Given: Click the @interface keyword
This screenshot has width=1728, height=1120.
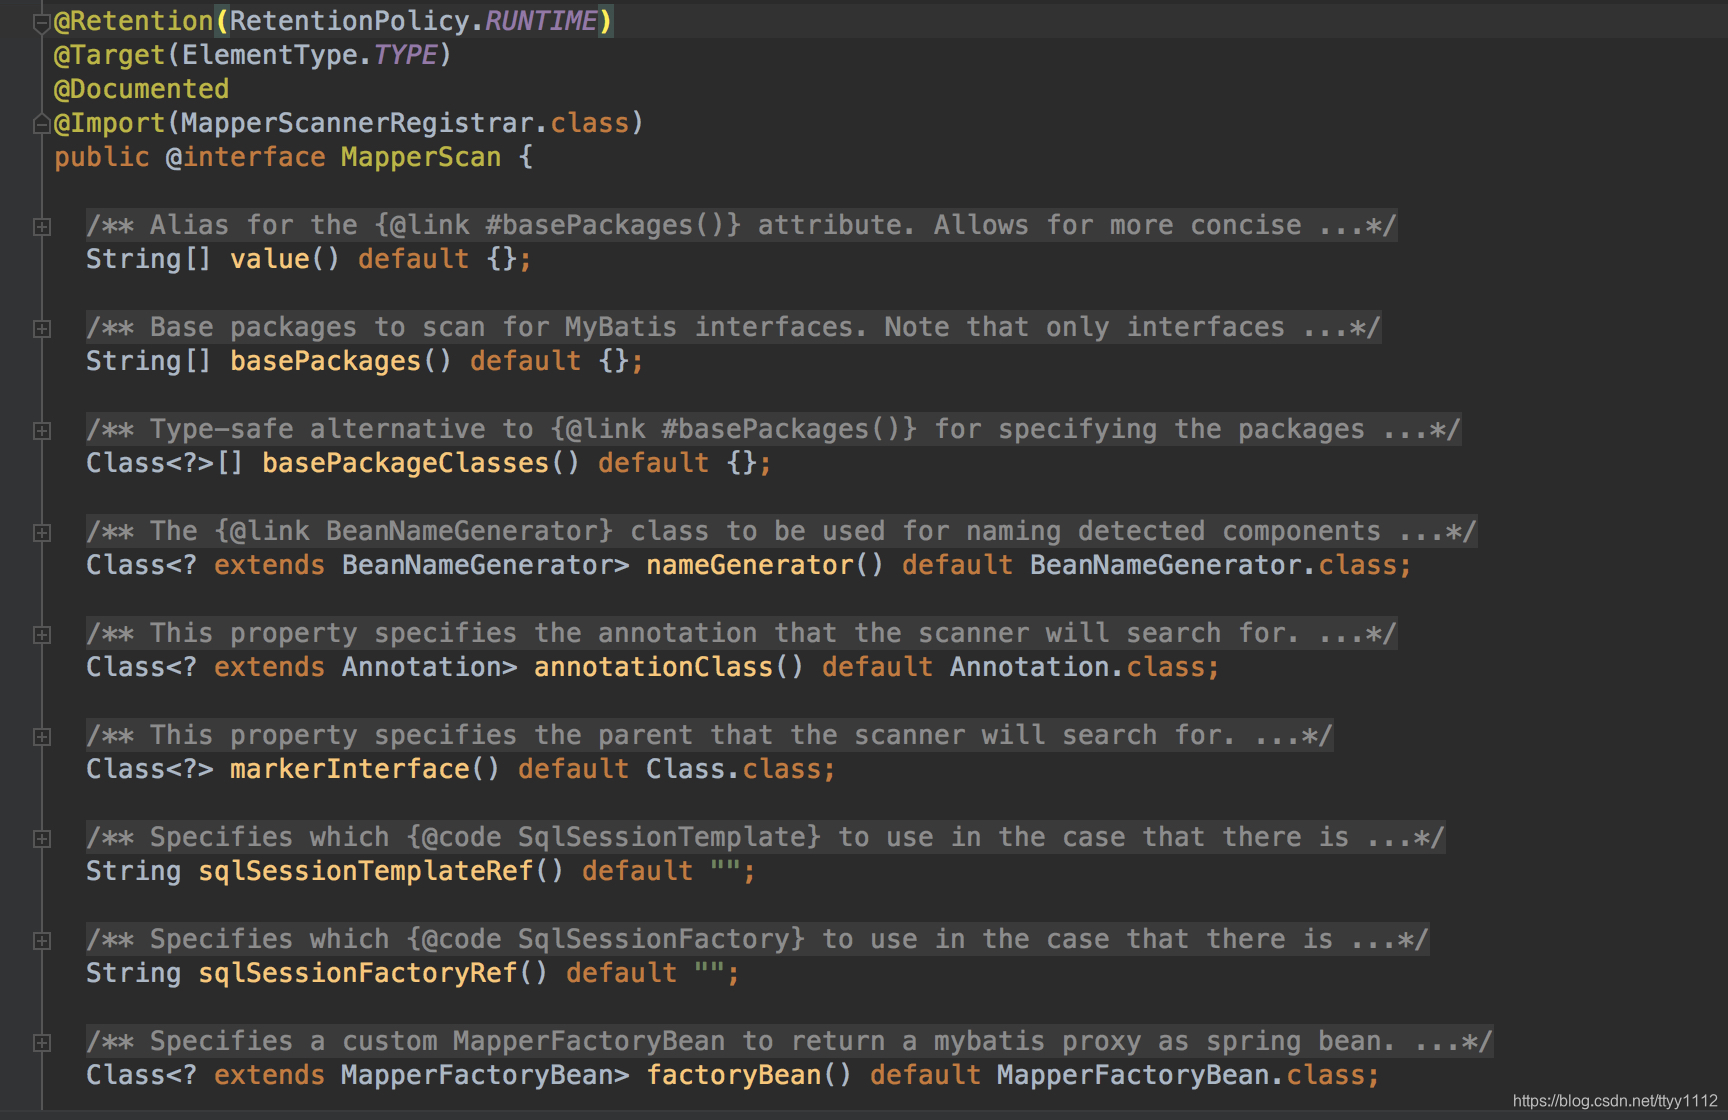Looking at the screenshot, I should coord(245,157).
